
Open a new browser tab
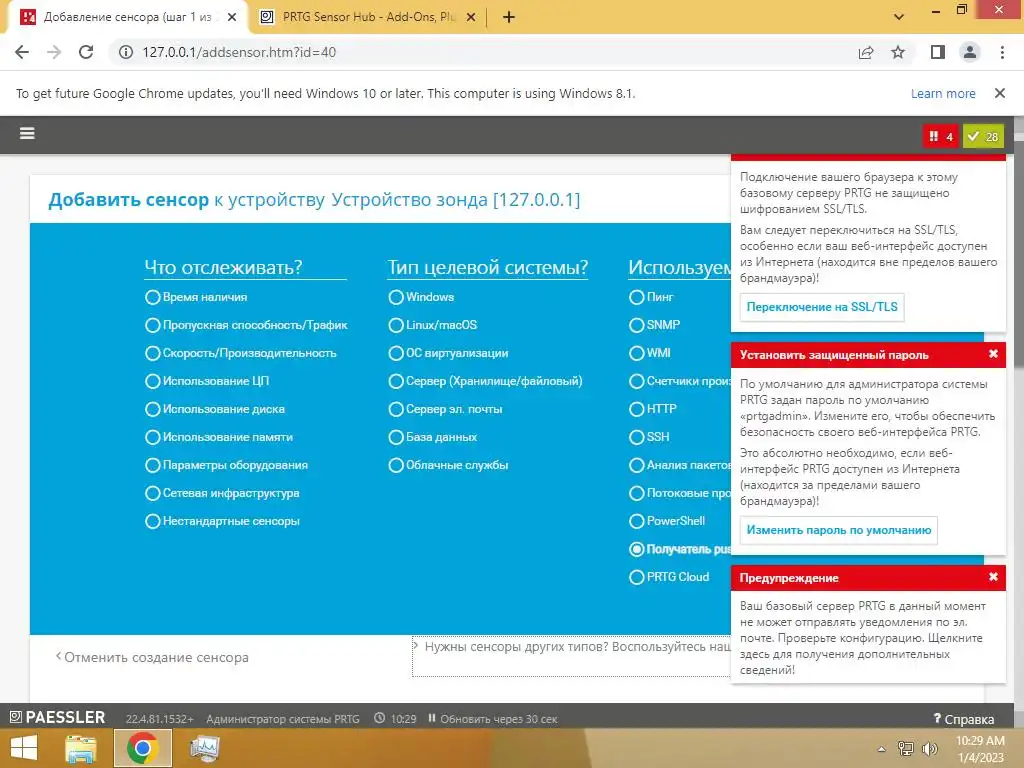(509, 17)
